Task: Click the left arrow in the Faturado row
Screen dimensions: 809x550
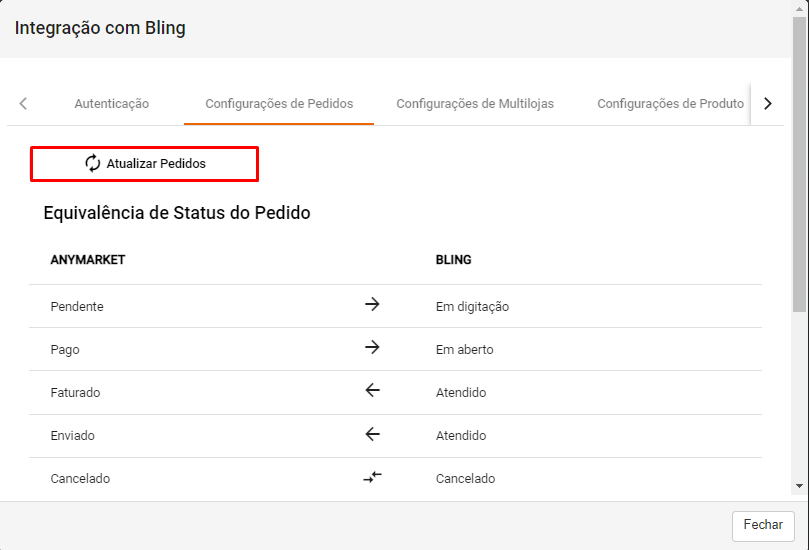Action: pyautogui.click(x=372, y=391)
